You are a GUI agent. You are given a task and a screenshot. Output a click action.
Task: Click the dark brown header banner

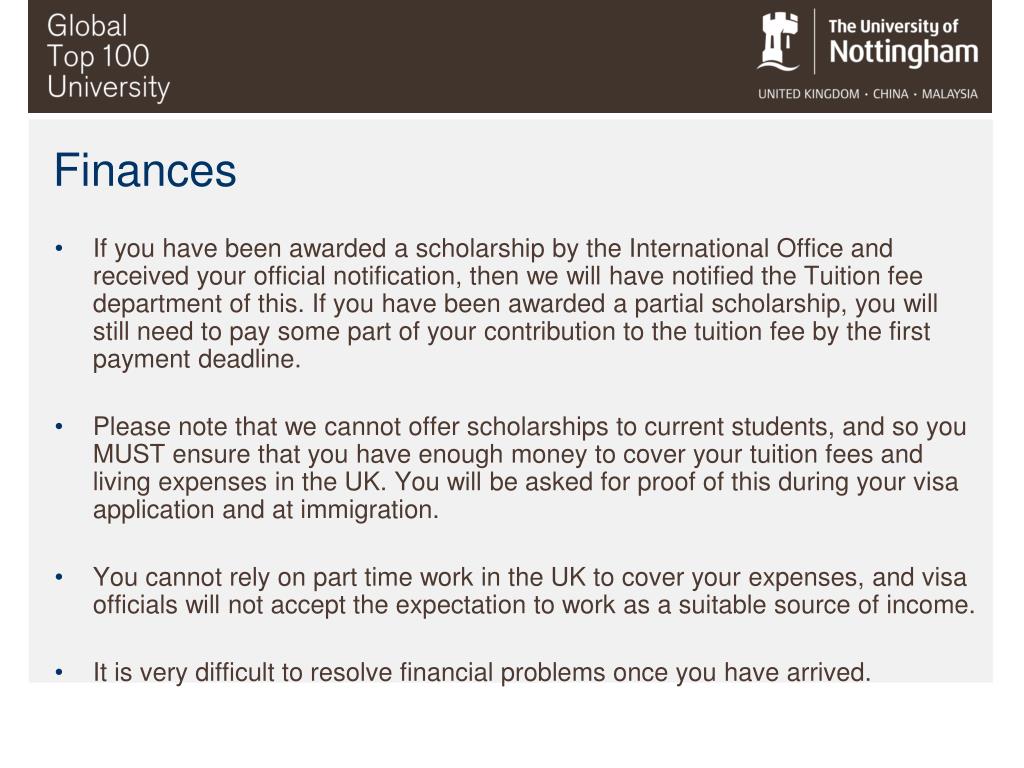(x=510, y=56)
